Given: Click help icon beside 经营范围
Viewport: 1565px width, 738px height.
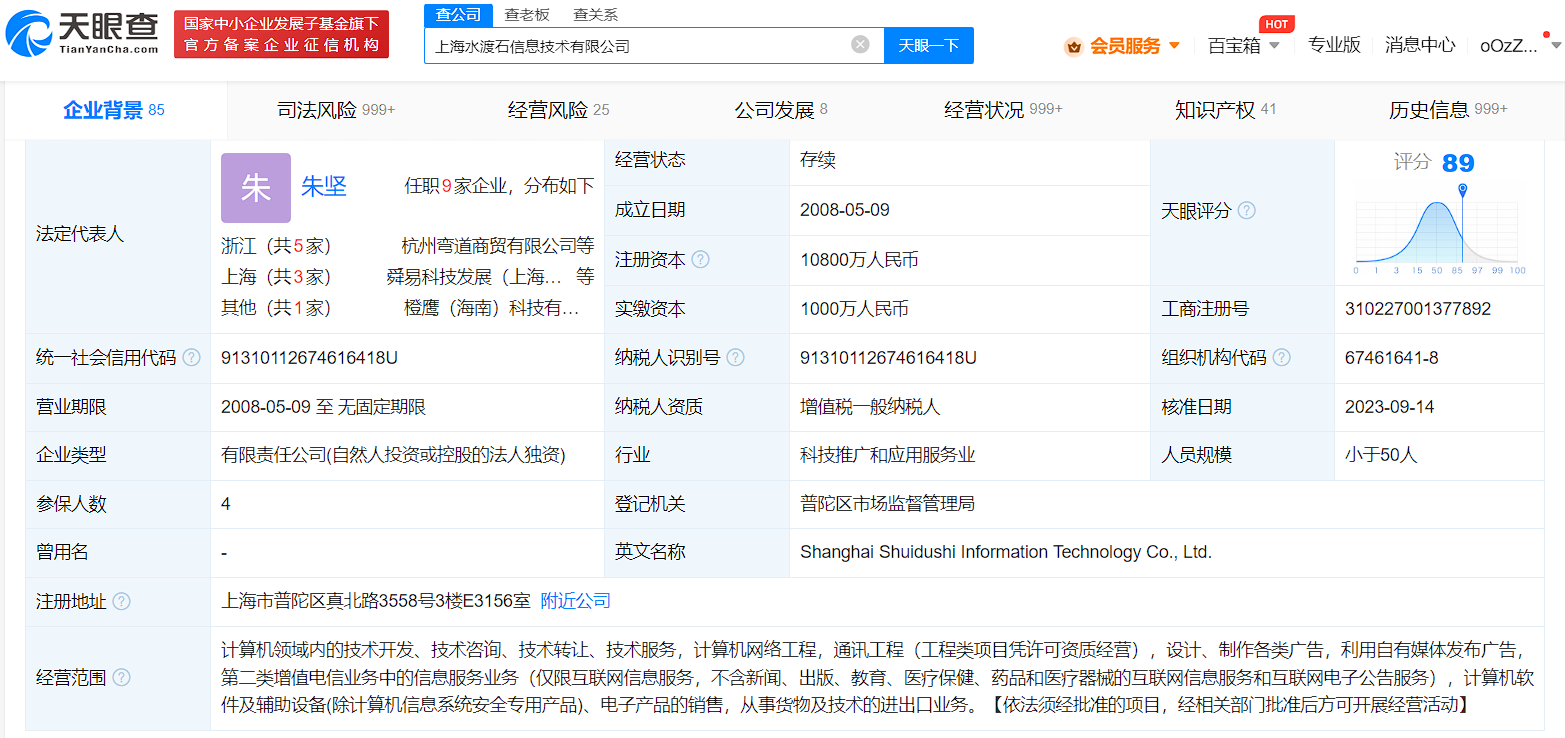Looking at the screenshot, I should pyautogui.click(x=121, y=678).
